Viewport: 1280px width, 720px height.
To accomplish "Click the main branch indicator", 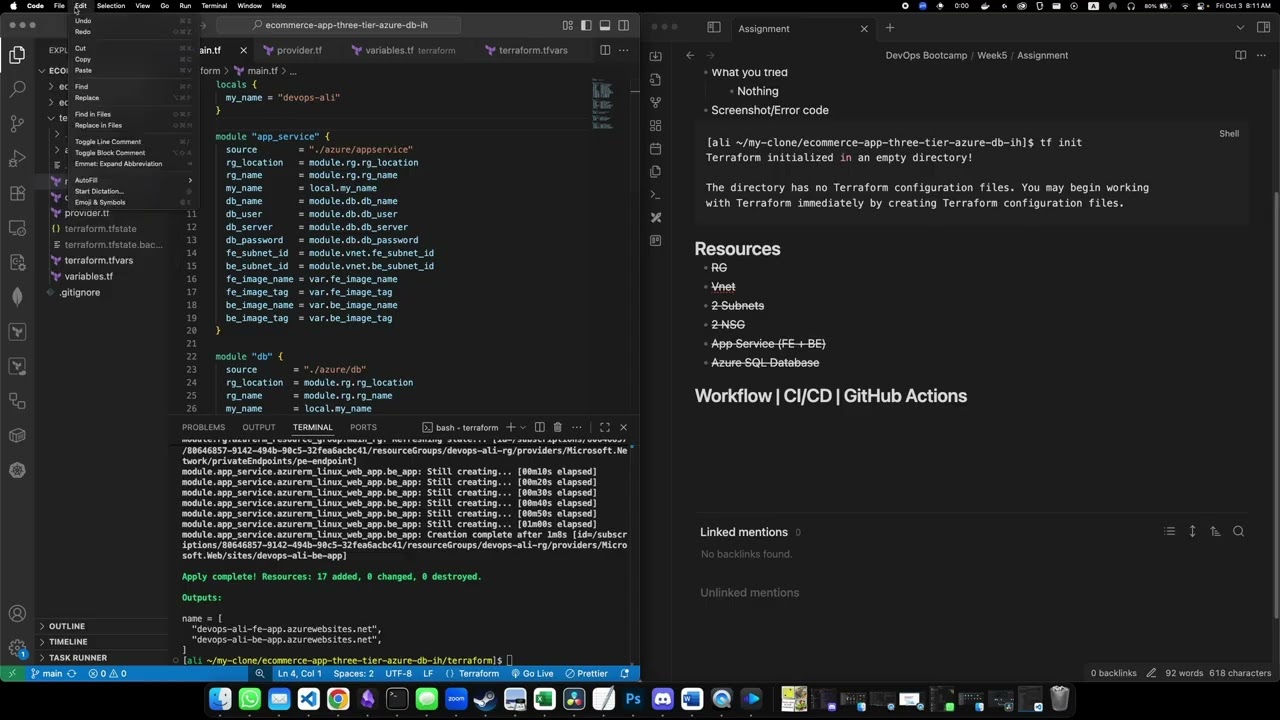I will [46, 673].
